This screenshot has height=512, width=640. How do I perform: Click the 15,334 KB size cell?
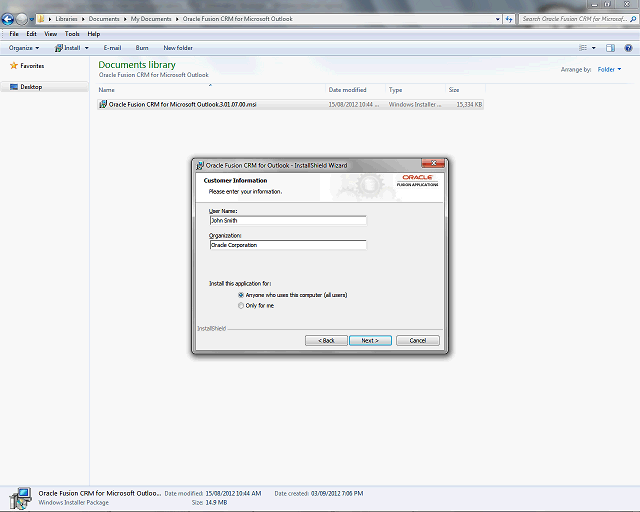469,105
